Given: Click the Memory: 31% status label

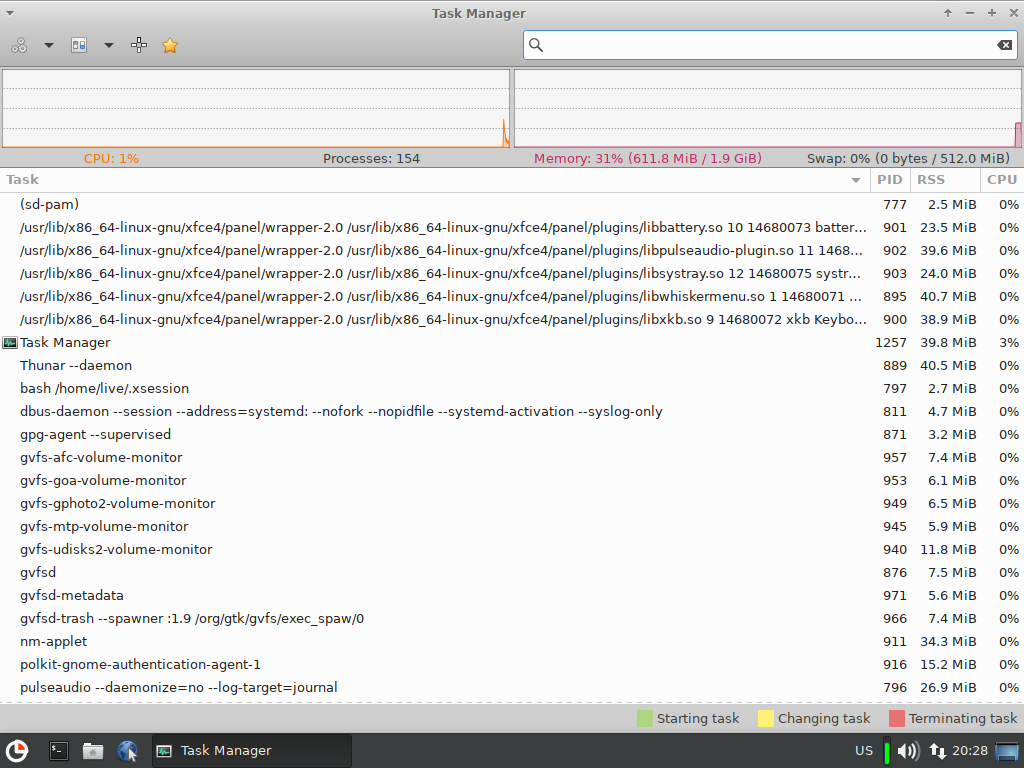Looking at the screenshot, I should [648, 158].
